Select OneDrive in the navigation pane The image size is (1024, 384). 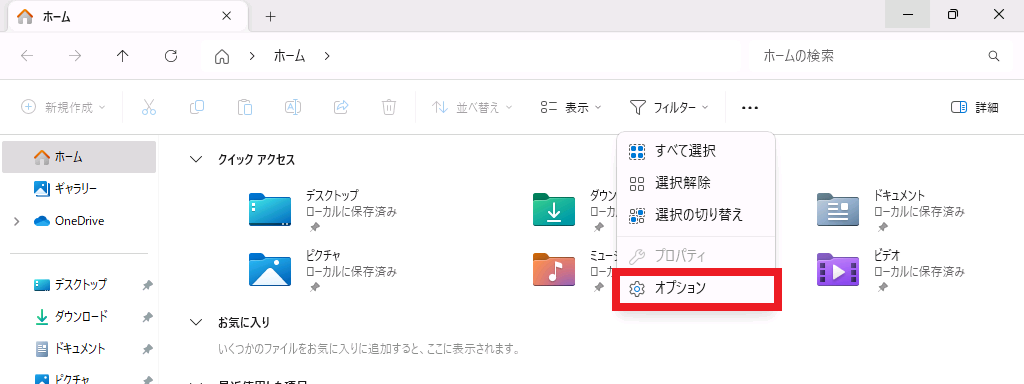[79, 221]
